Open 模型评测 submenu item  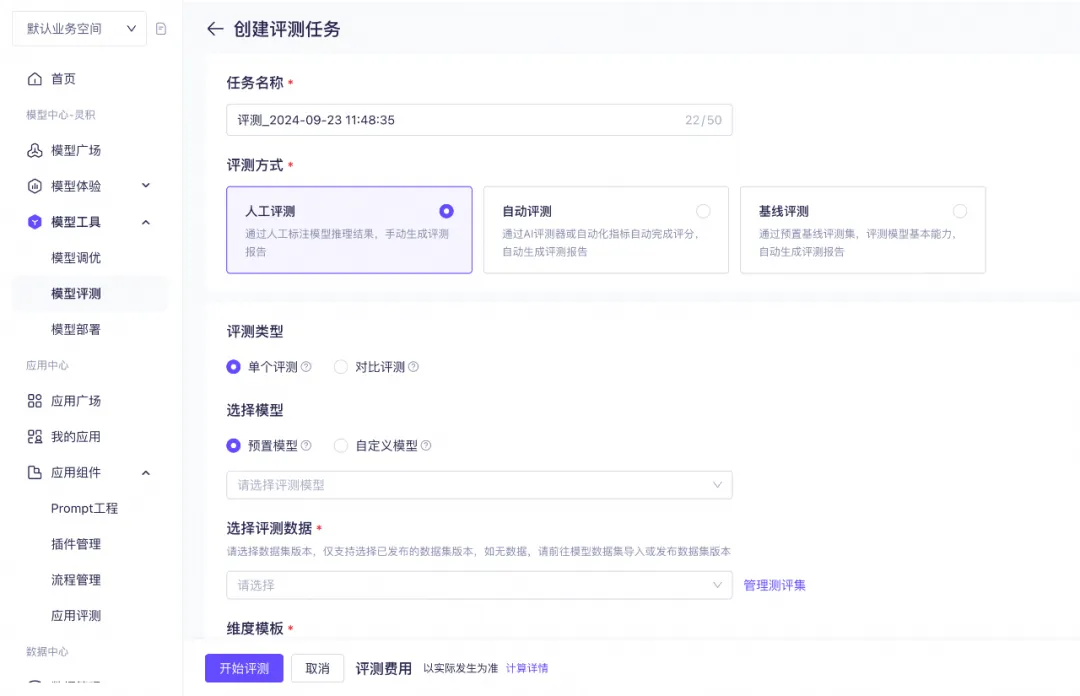coord(76,294)
